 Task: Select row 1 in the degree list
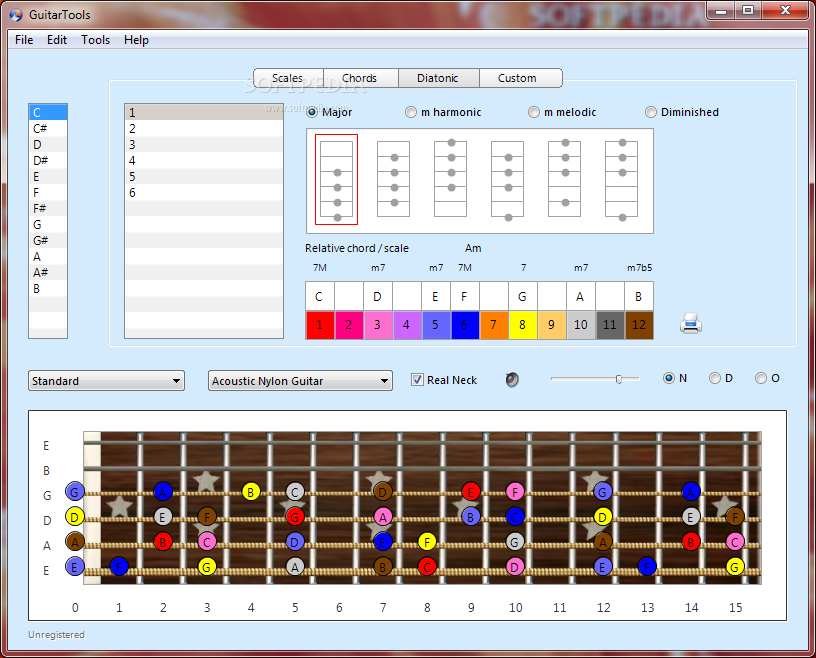point(204,112)
